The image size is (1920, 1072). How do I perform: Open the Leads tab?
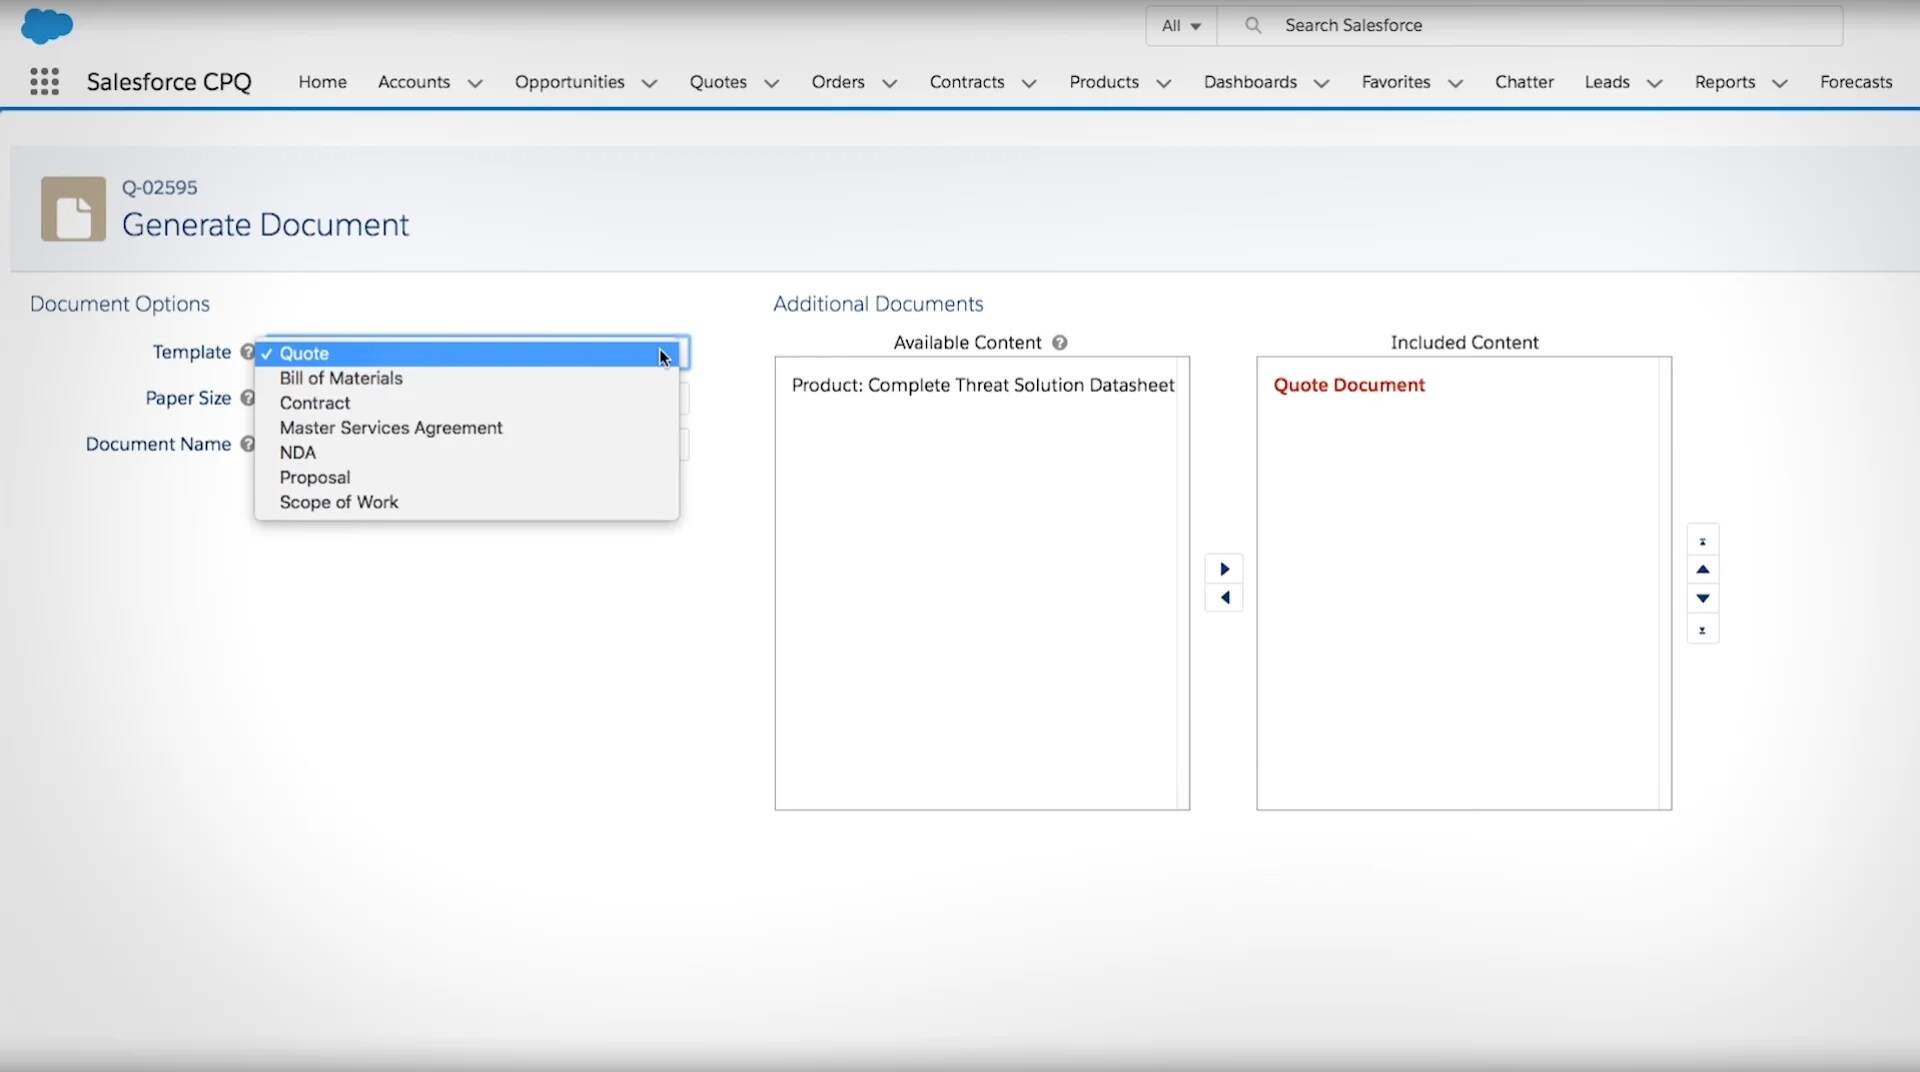[x=1607, y=82]
